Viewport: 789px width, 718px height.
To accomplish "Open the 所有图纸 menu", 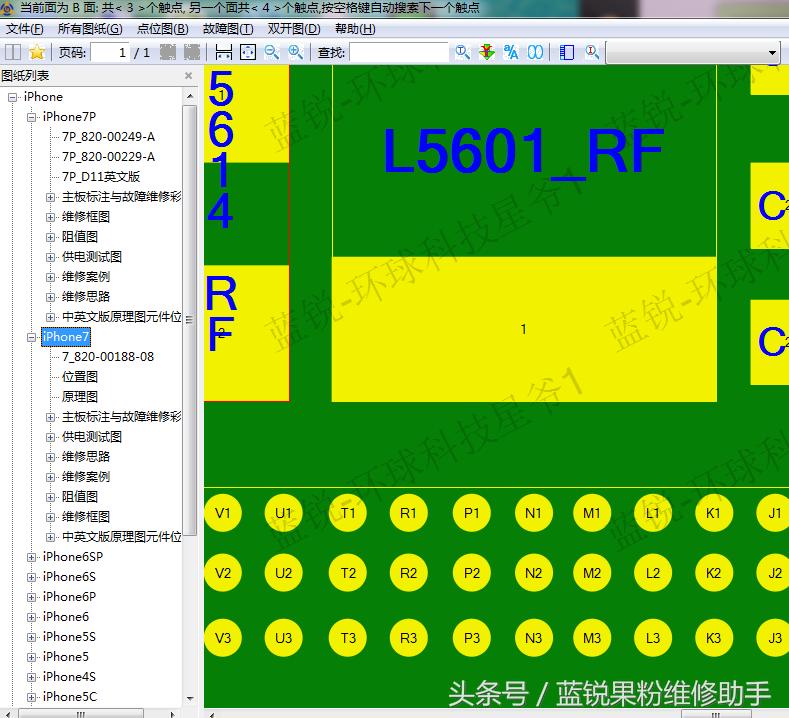I will pyautogui.click(x=89, y=29).
